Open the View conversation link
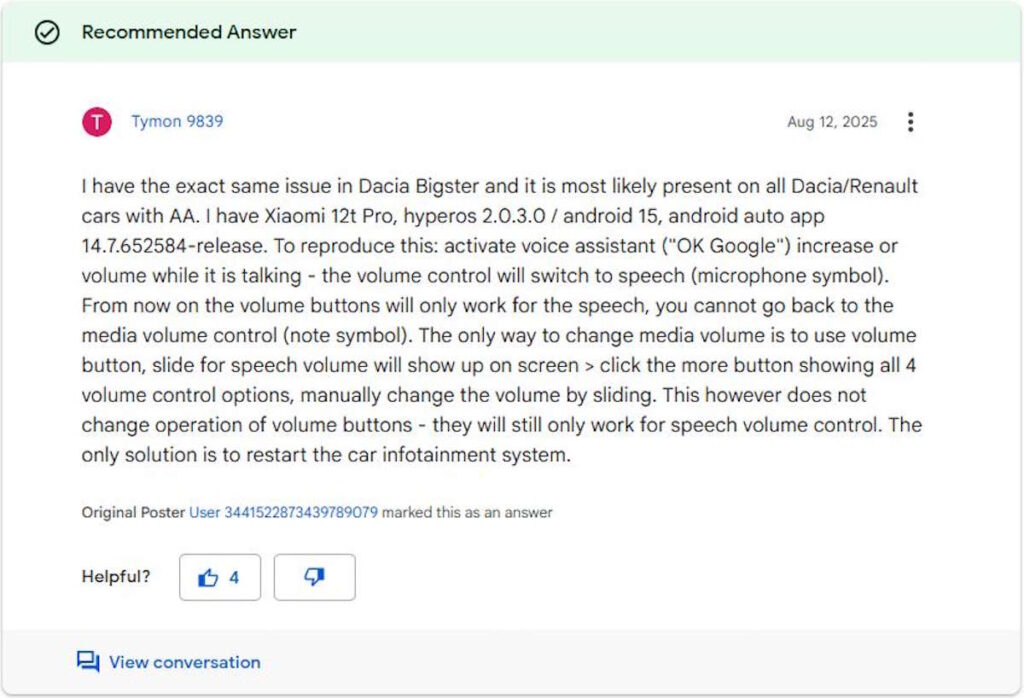The width and height of the screenshot is (1024, 698). click(x=184, y=662)
